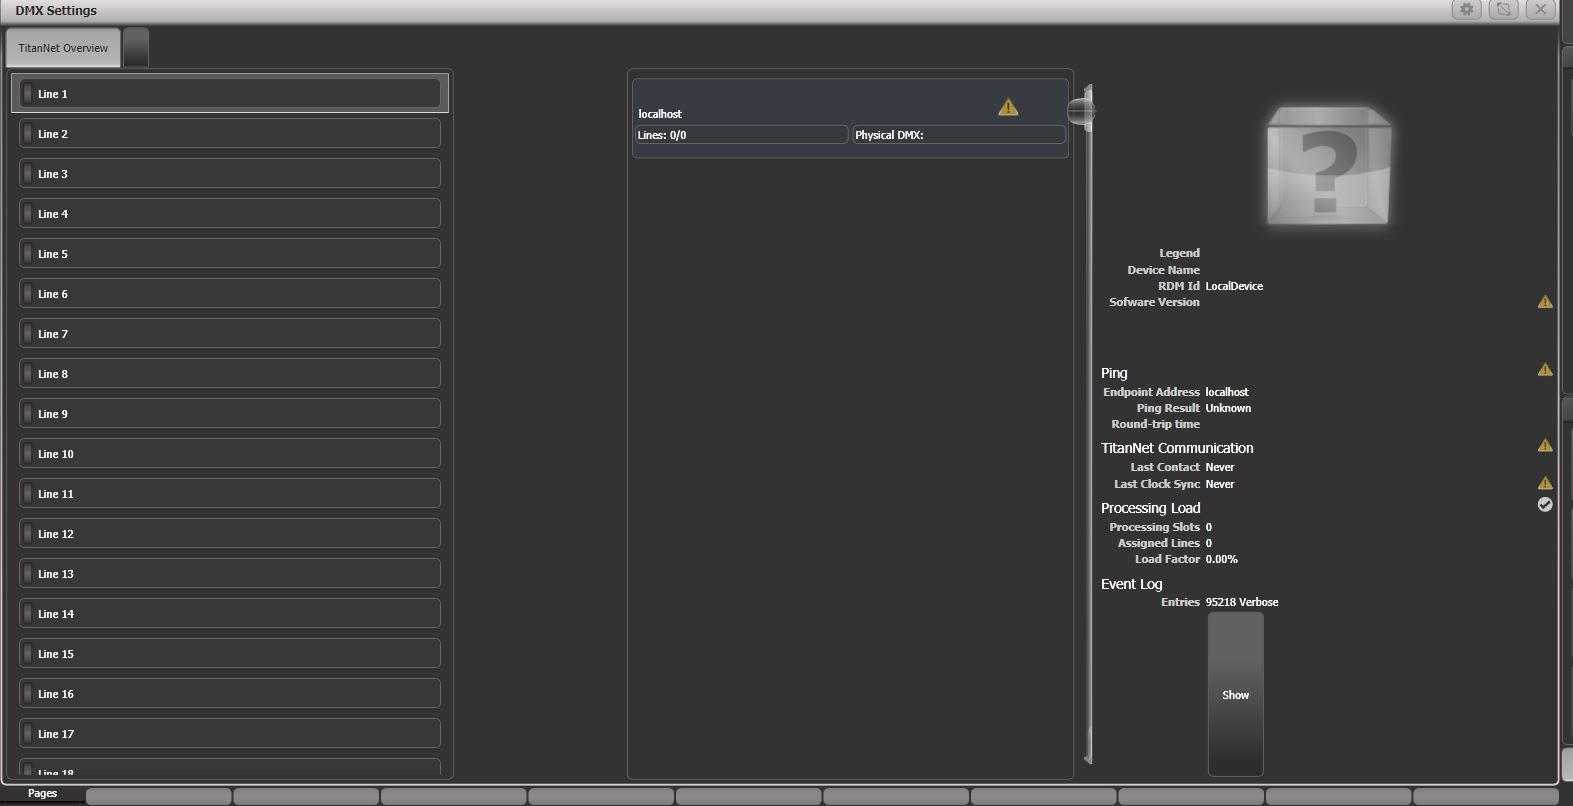Click the warning icon beside Software Version
1573x806 pixels.
click(1545, 301)
